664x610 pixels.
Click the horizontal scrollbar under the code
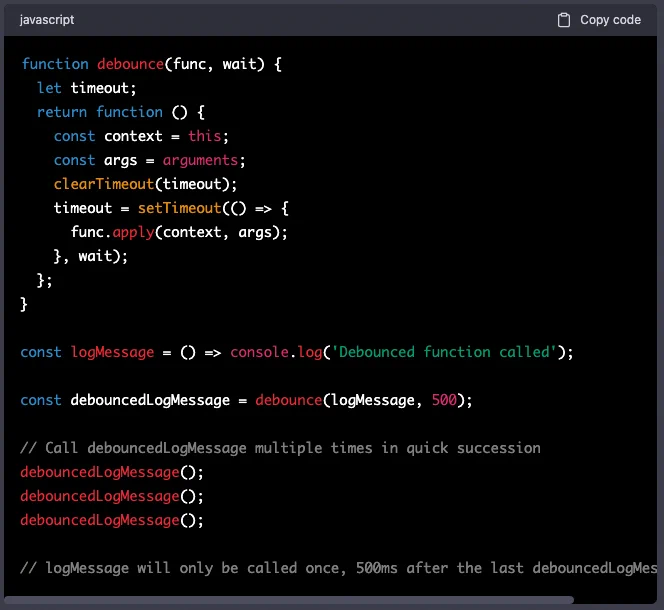289,600
